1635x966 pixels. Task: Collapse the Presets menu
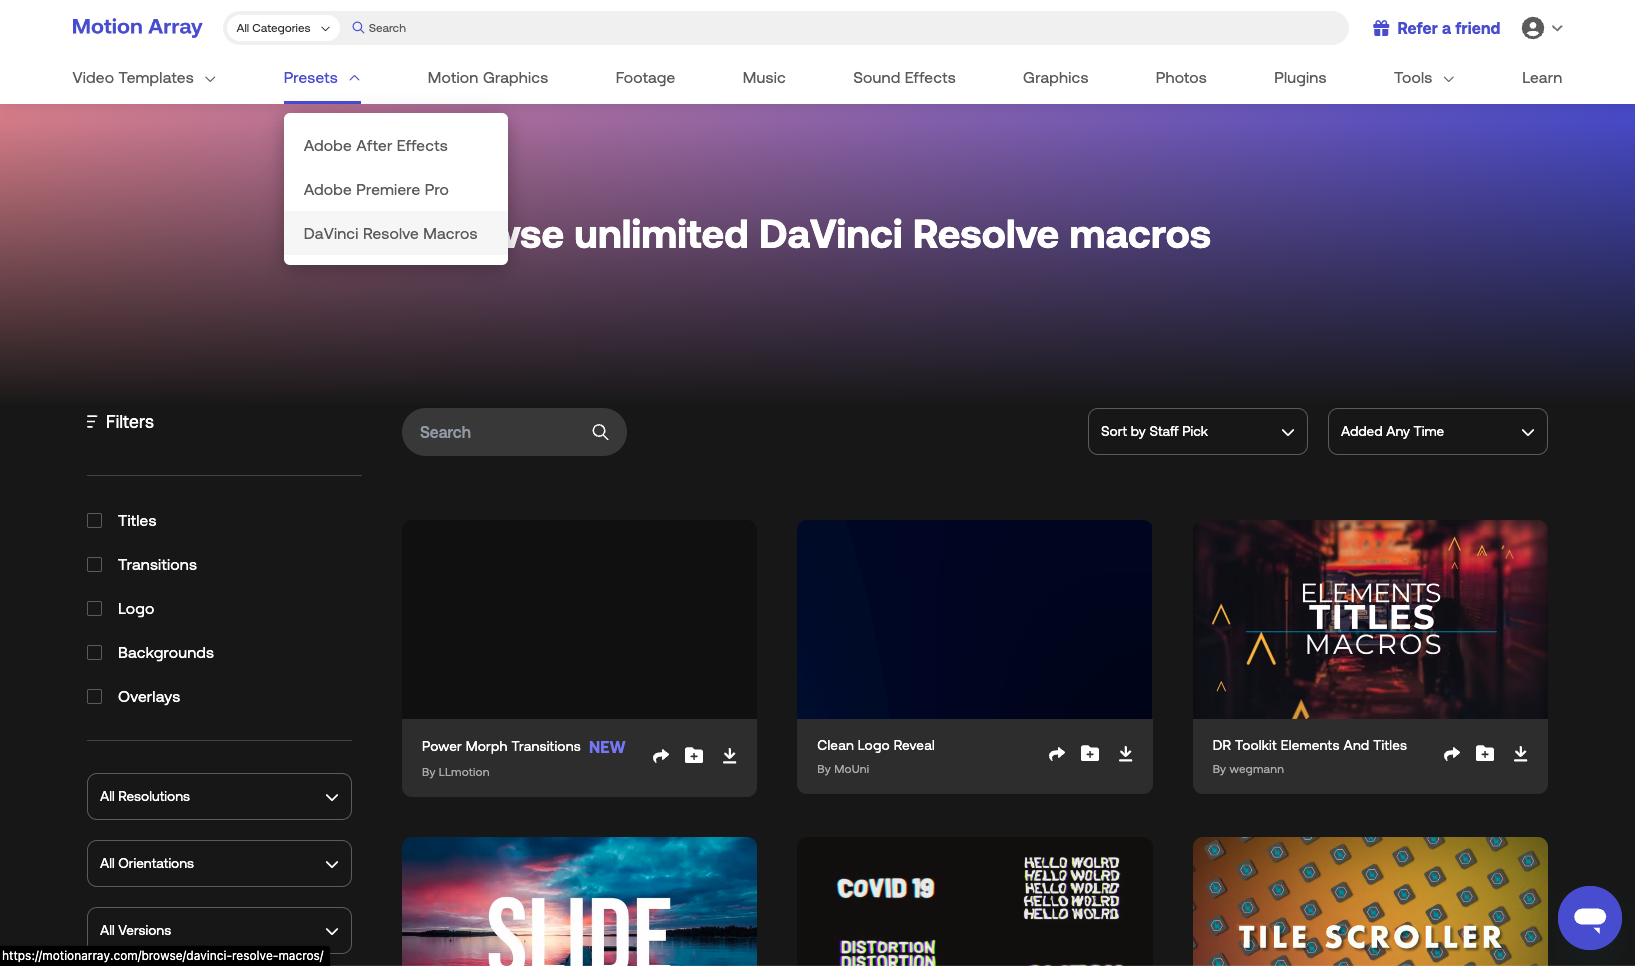321,78
